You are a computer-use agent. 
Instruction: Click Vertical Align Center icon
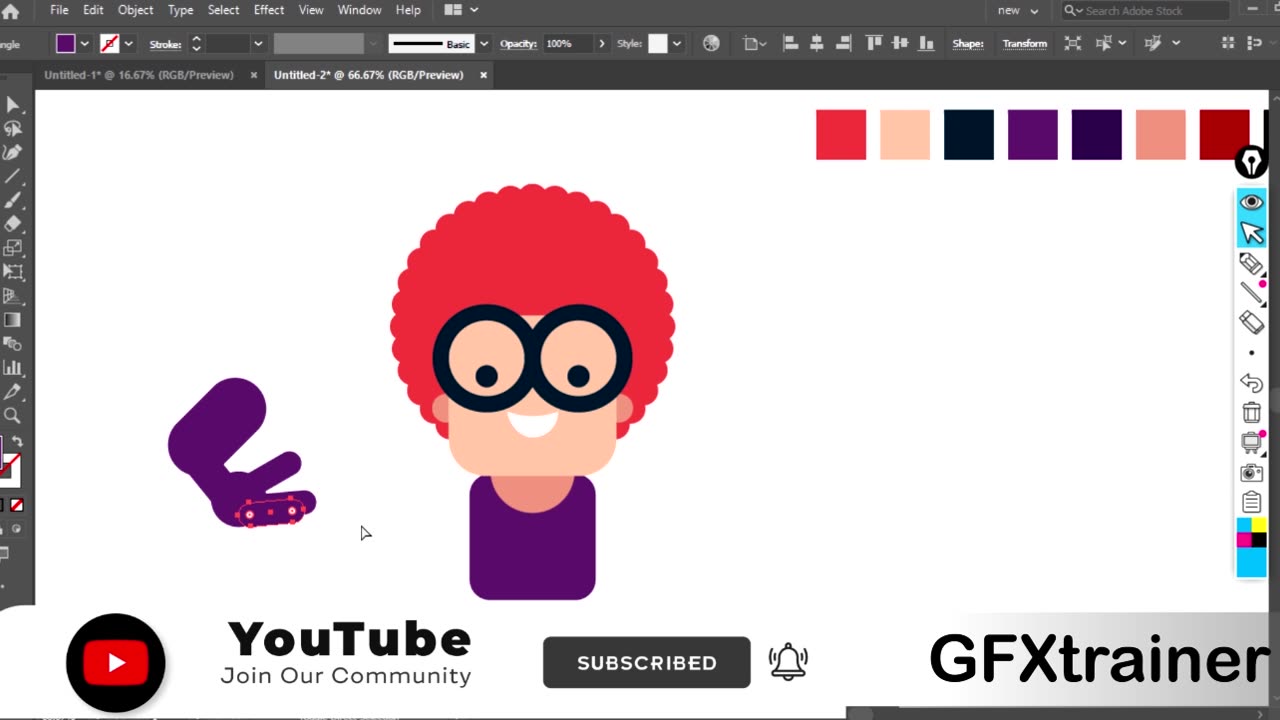click(x=900, y=43)
